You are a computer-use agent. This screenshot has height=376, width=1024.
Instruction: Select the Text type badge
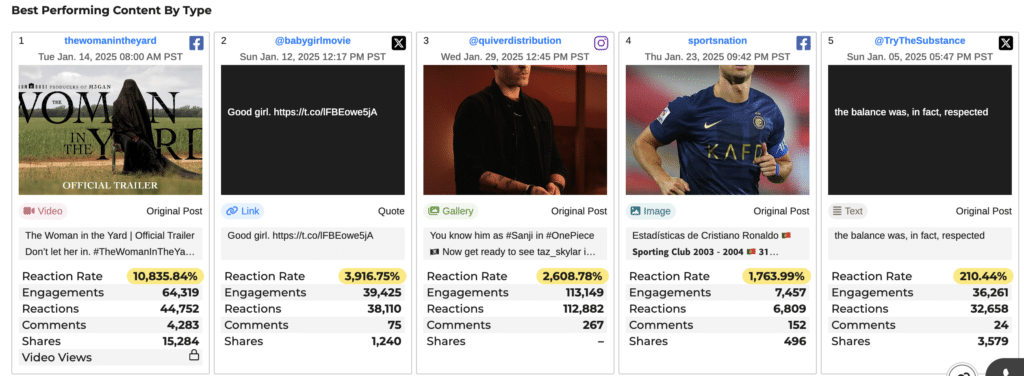click(x=848, y=212)
